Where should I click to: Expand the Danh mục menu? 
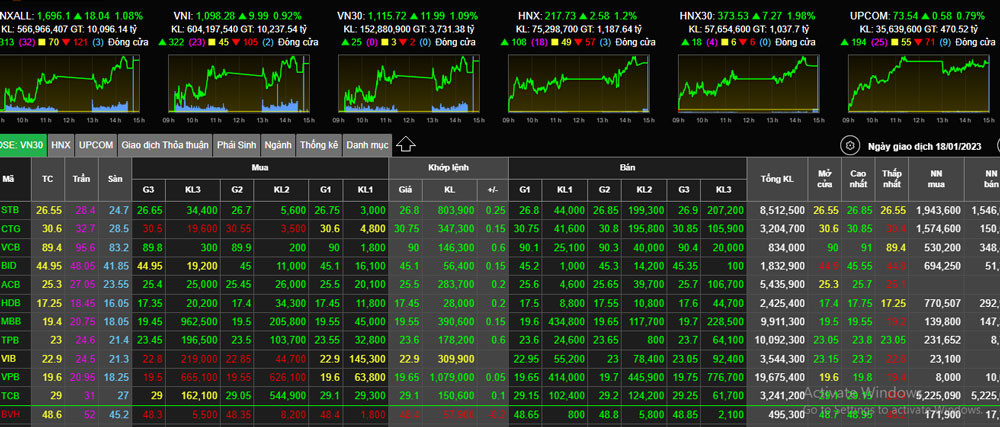(366, 145)
